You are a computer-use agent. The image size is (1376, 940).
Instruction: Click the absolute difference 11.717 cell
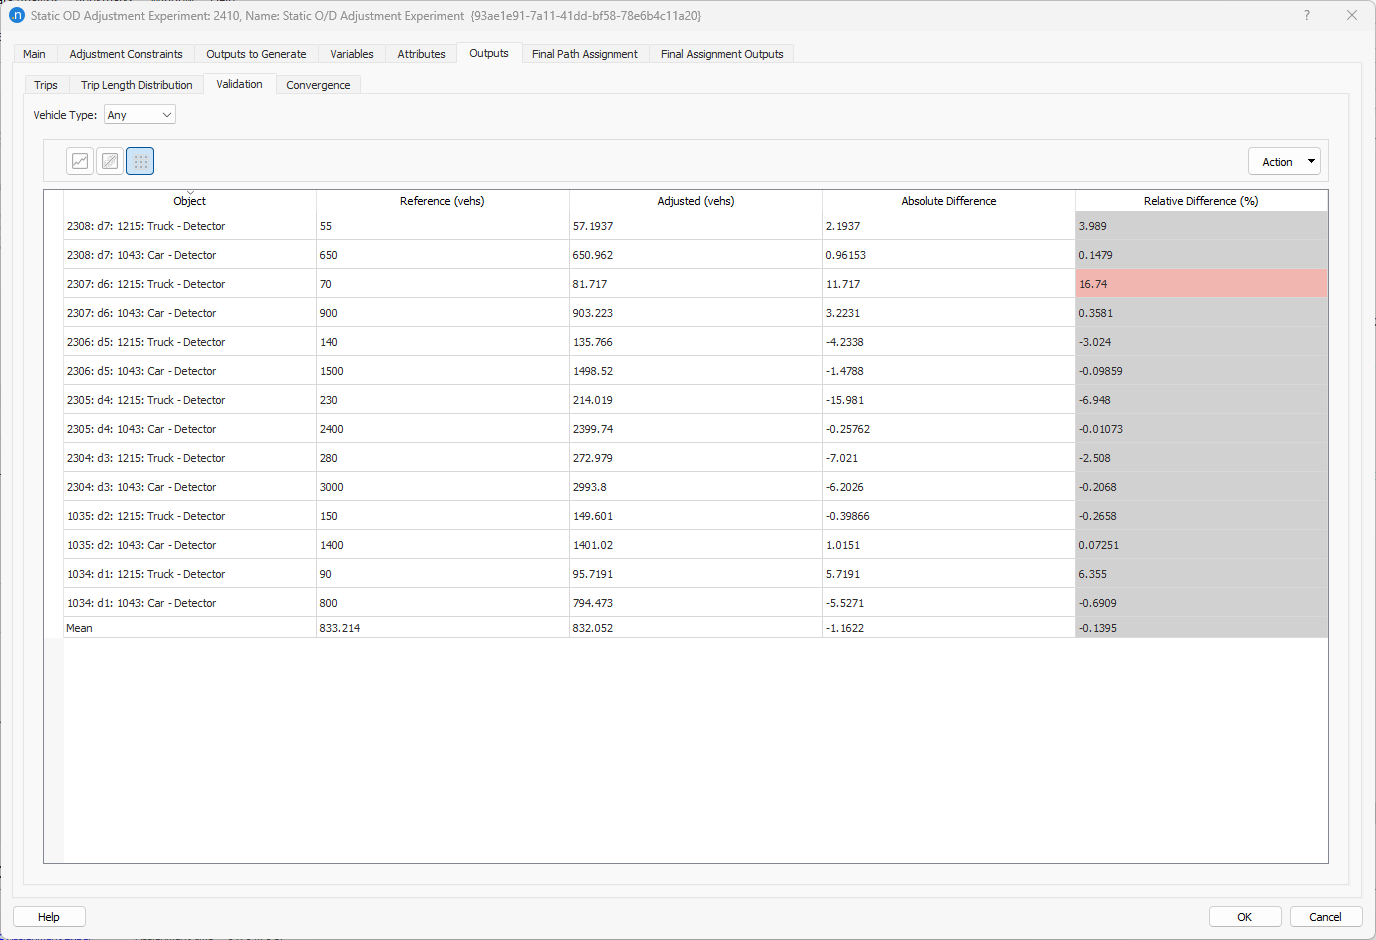(x=949, y=284)
